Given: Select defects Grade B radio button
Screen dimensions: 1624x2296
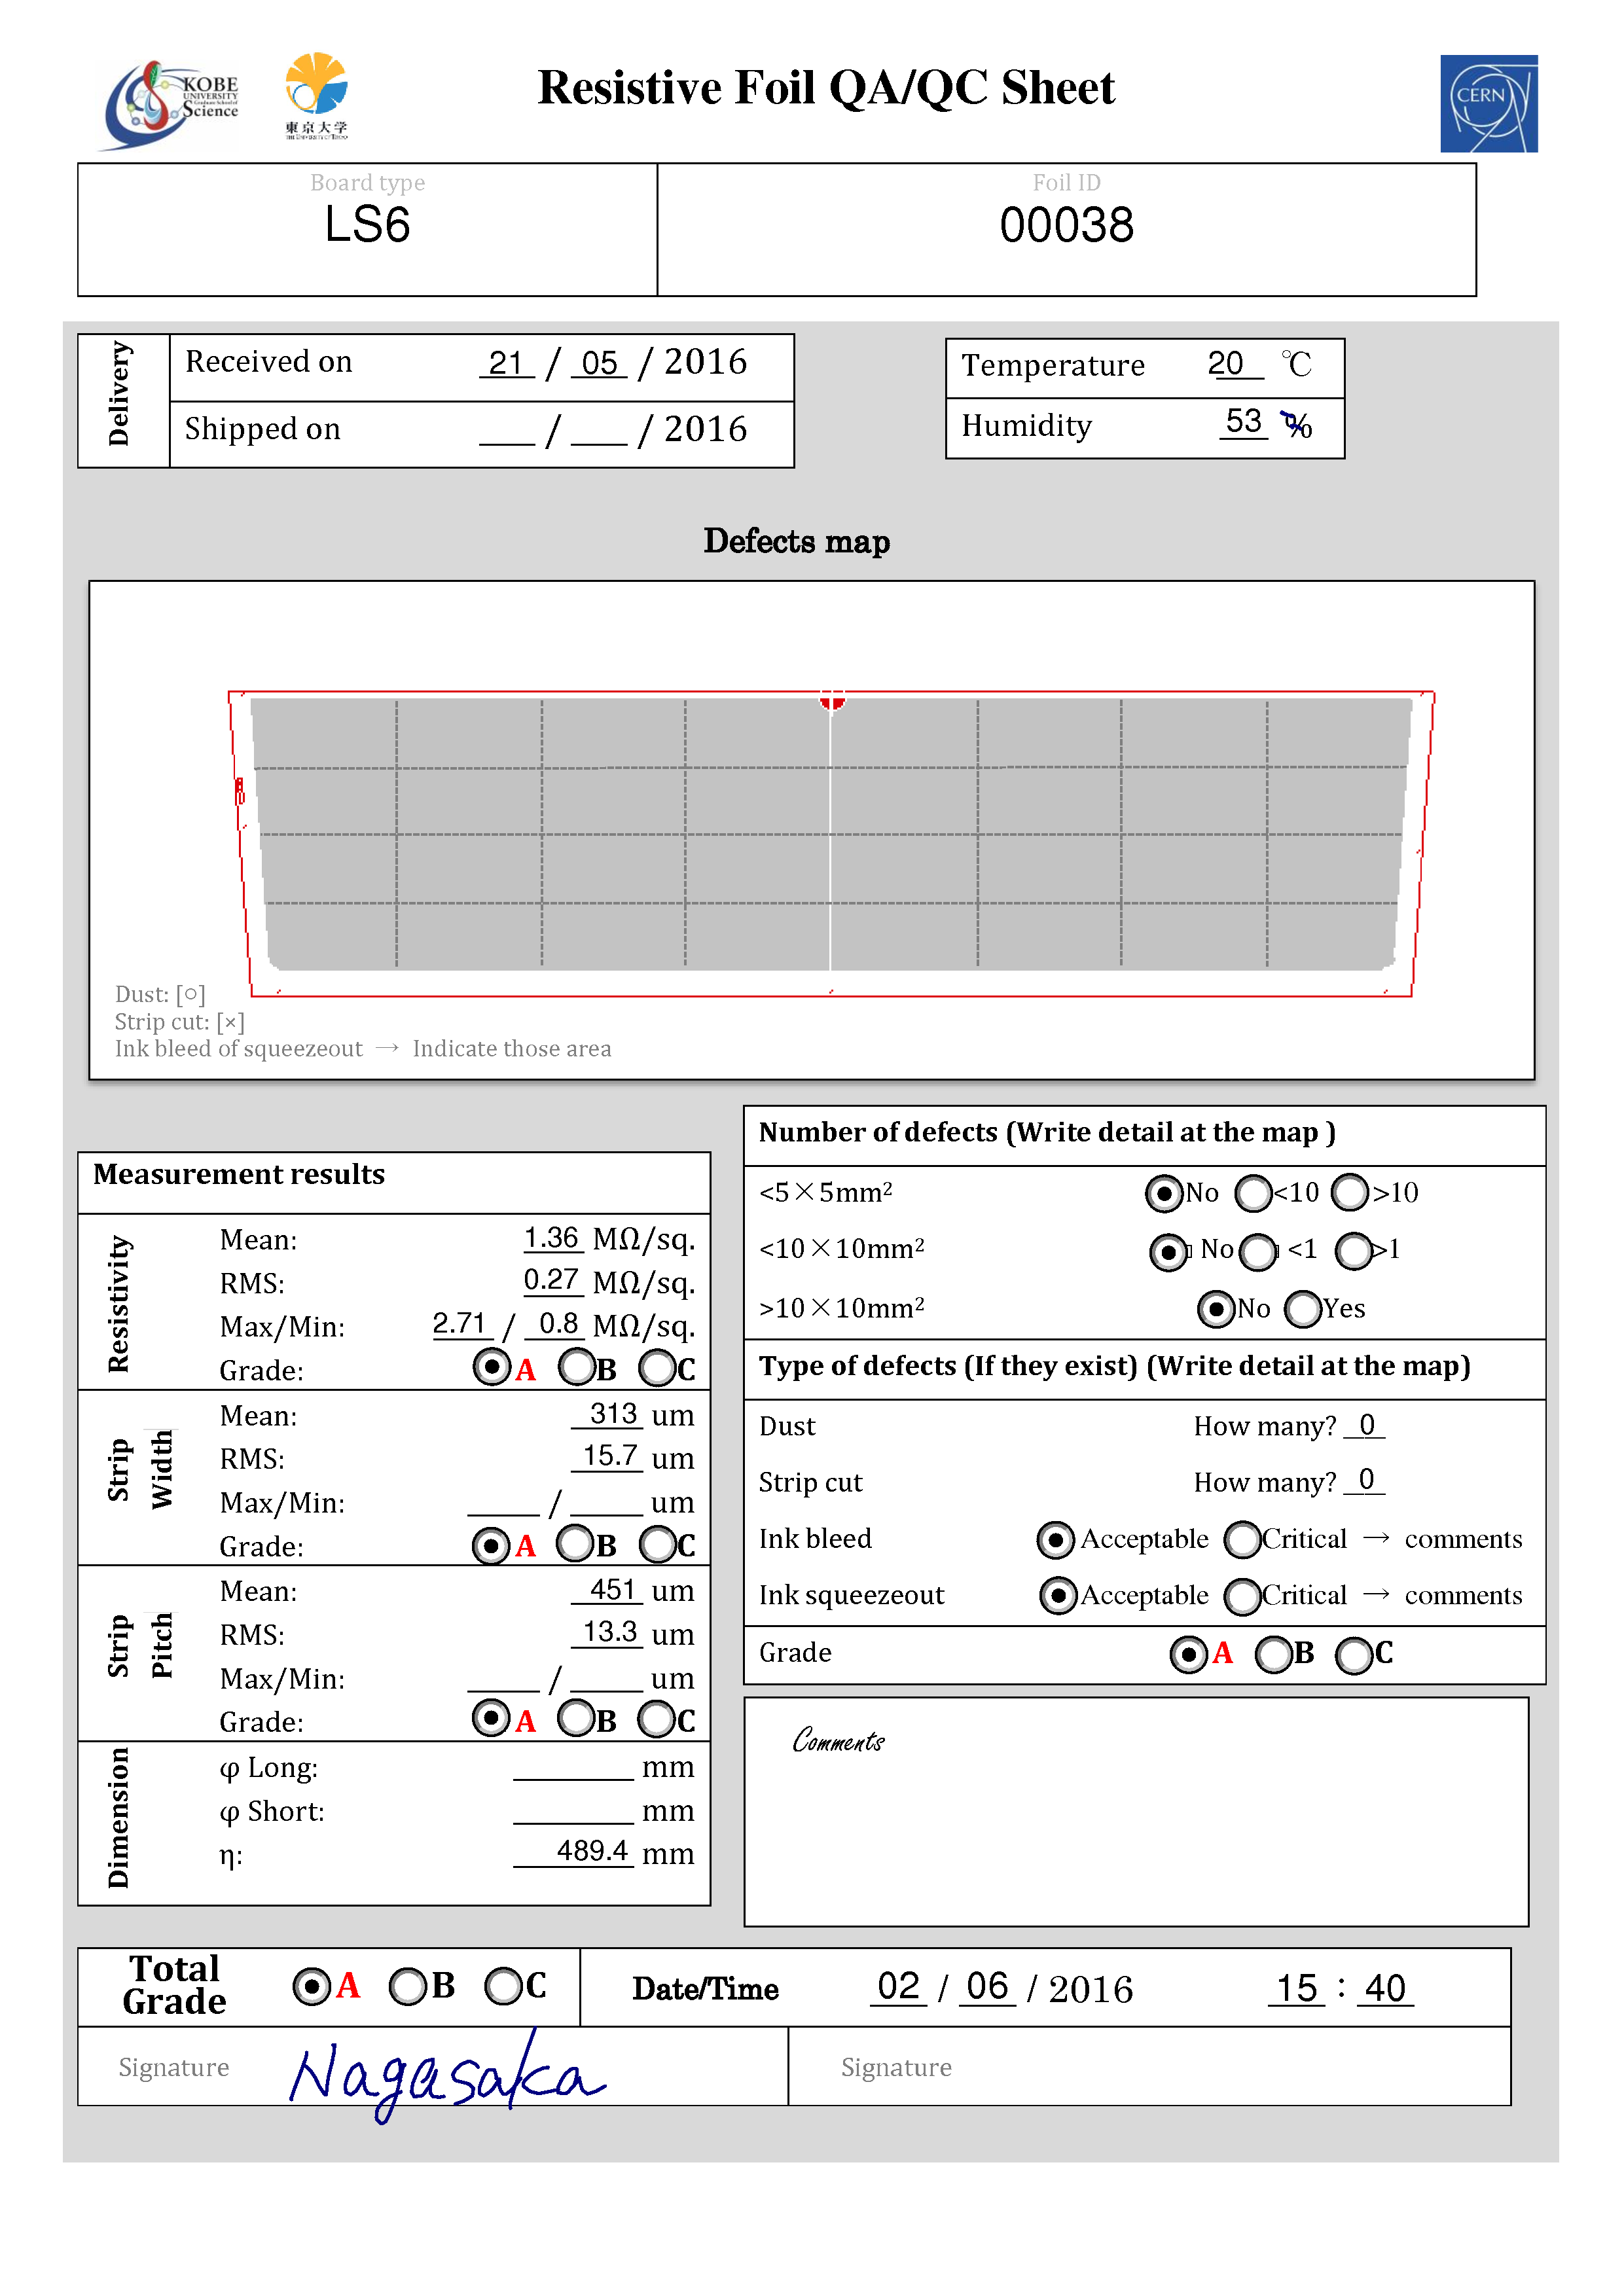Looking at the screenshot, I should (x=1273, y=1654).
